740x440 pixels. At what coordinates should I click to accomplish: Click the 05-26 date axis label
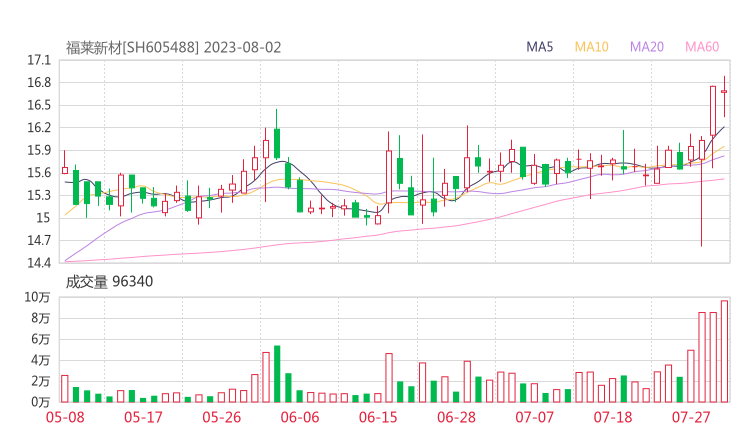point(221,417)
